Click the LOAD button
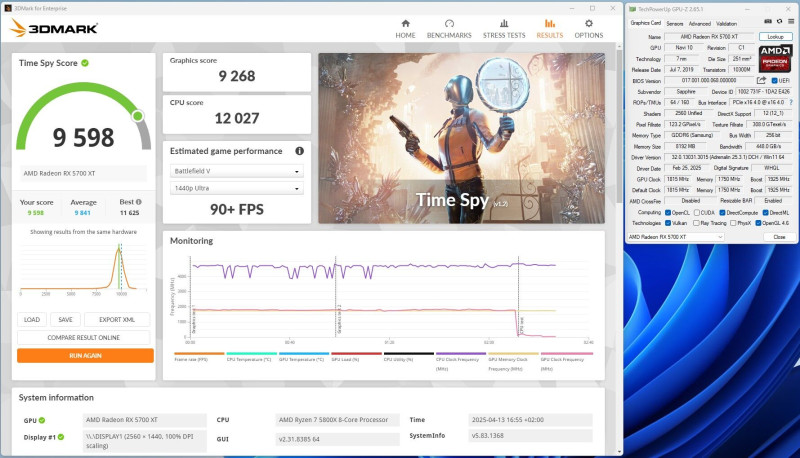This screenshot has height=458, width=800. point(32,319)
